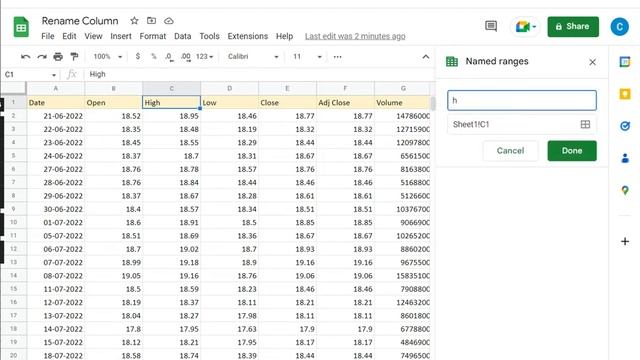
Task: Format as percent
Action: (x=153, y=56)
